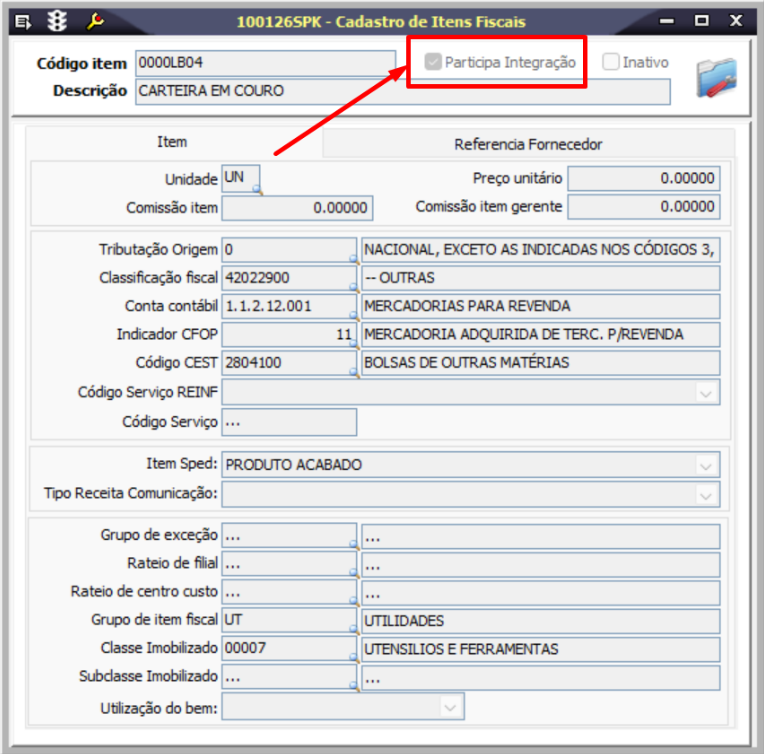This screenshot has width=764, height=754.
Task: Click the Código CEST field 2804100
Action: [x=289, y=363]
